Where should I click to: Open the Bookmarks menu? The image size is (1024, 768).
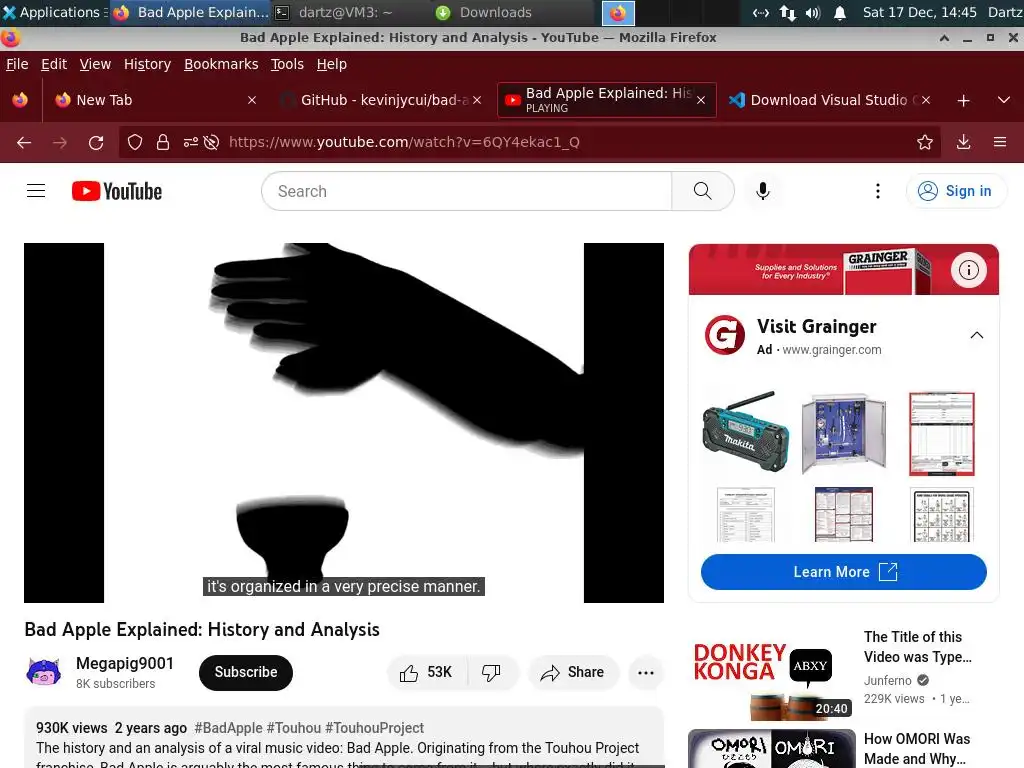point(221,64)
